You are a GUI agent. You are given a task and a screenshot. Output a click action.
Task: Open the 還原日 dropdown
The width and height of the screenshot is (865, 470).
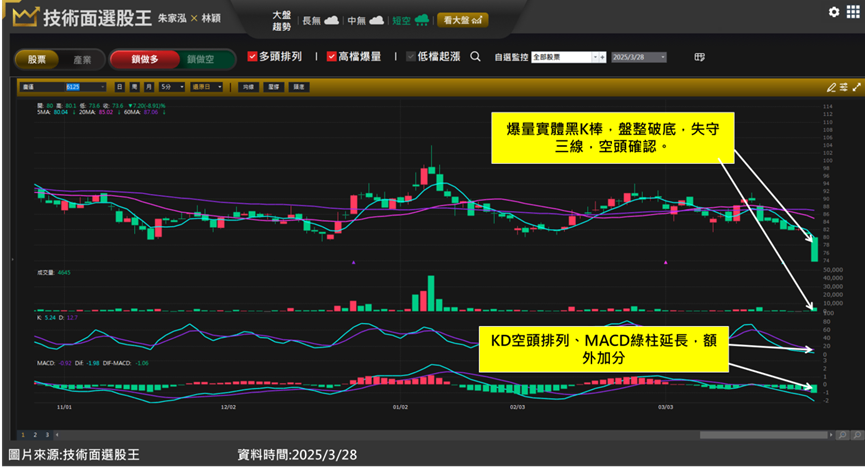[x=206, y=87]
